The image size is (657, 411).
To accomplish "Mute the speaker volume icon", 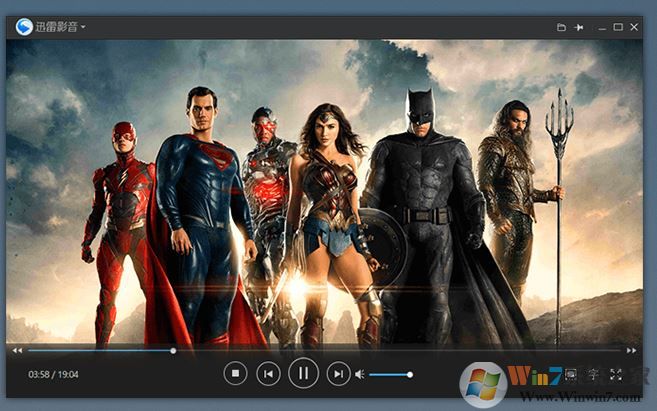I will pyautogui.click(x=360, y=375).
